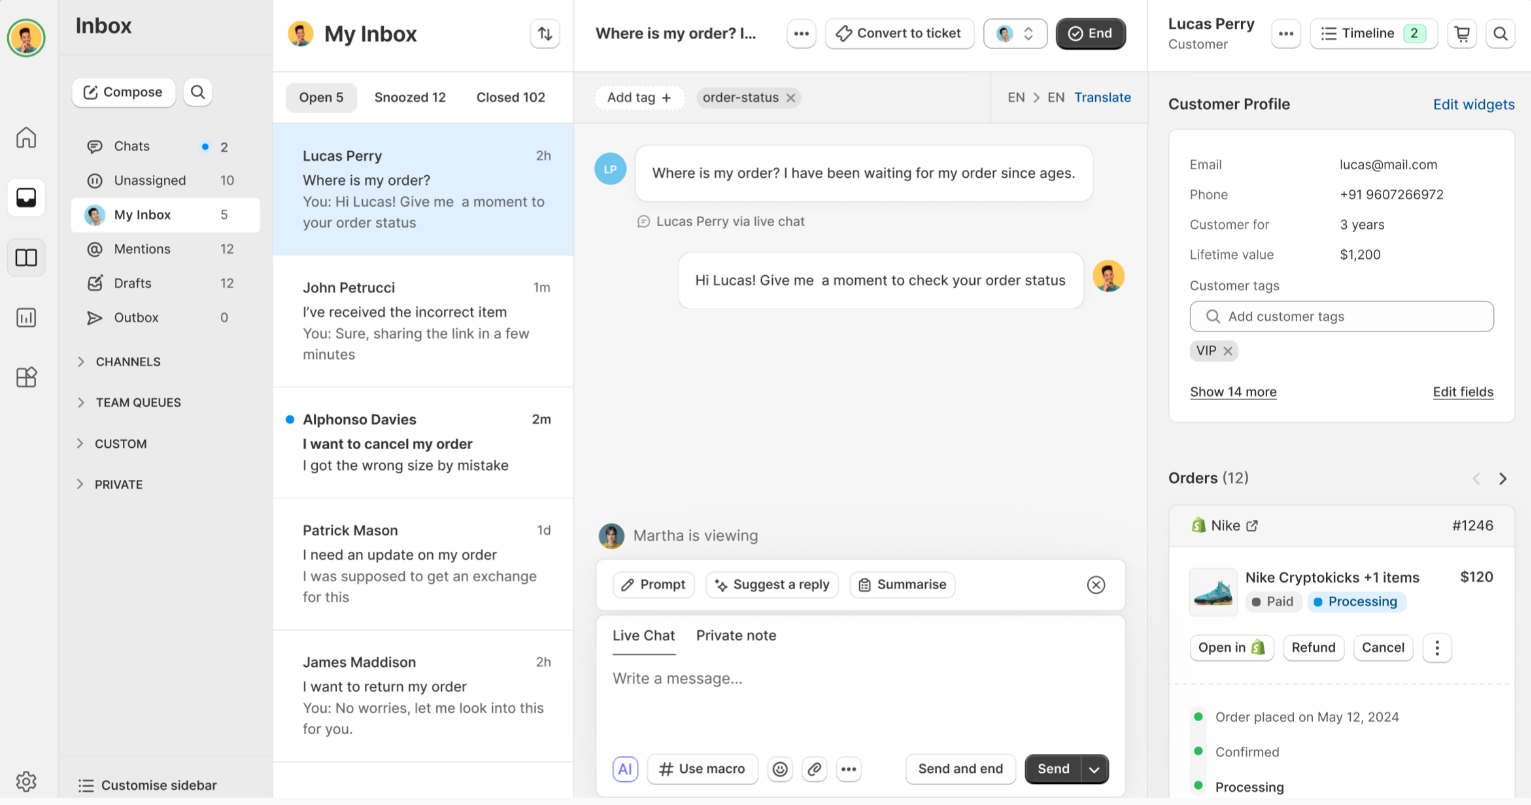Image resolution: width=1531 pixels, height=805 pixels.
Task: Open more options beside Lucas Perry name
Action: pos(1286,34)
